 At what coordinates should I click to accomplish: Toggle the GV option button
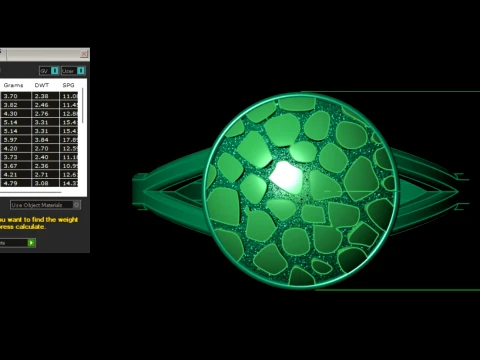click(x=49, y=71)
